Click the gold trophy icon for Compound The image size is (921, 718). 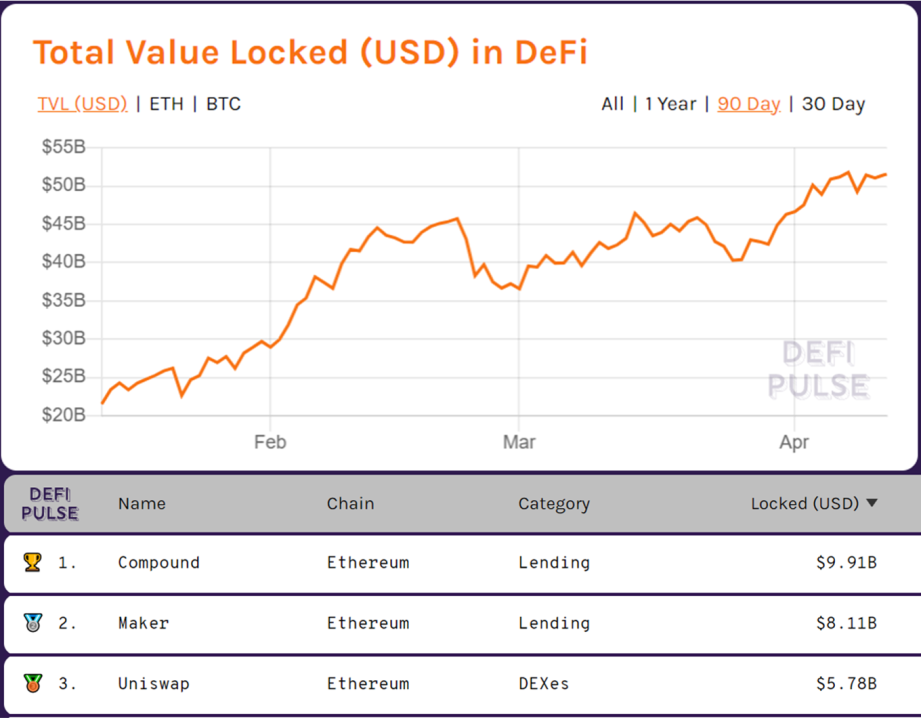(32, 562)
